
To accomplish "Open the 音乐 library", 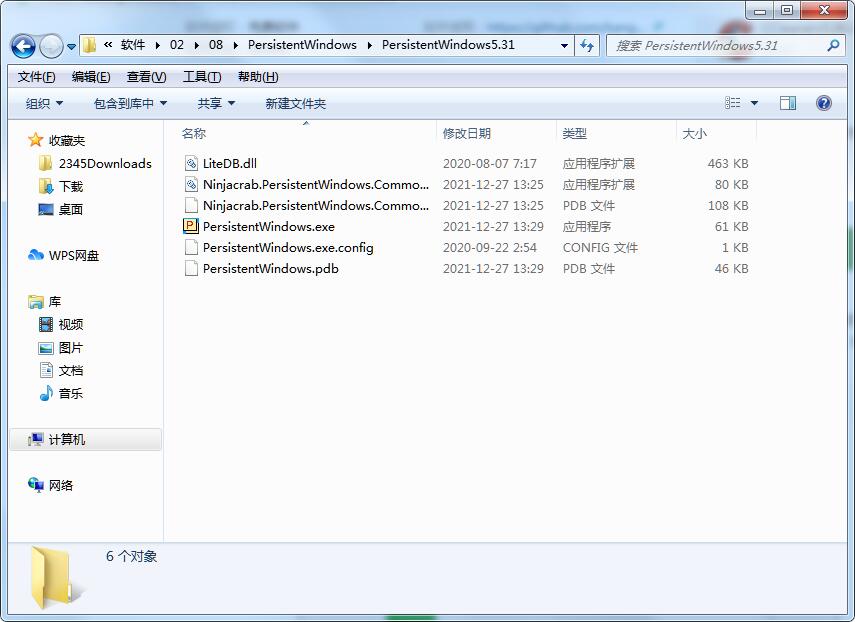I will tap(71, 394).
